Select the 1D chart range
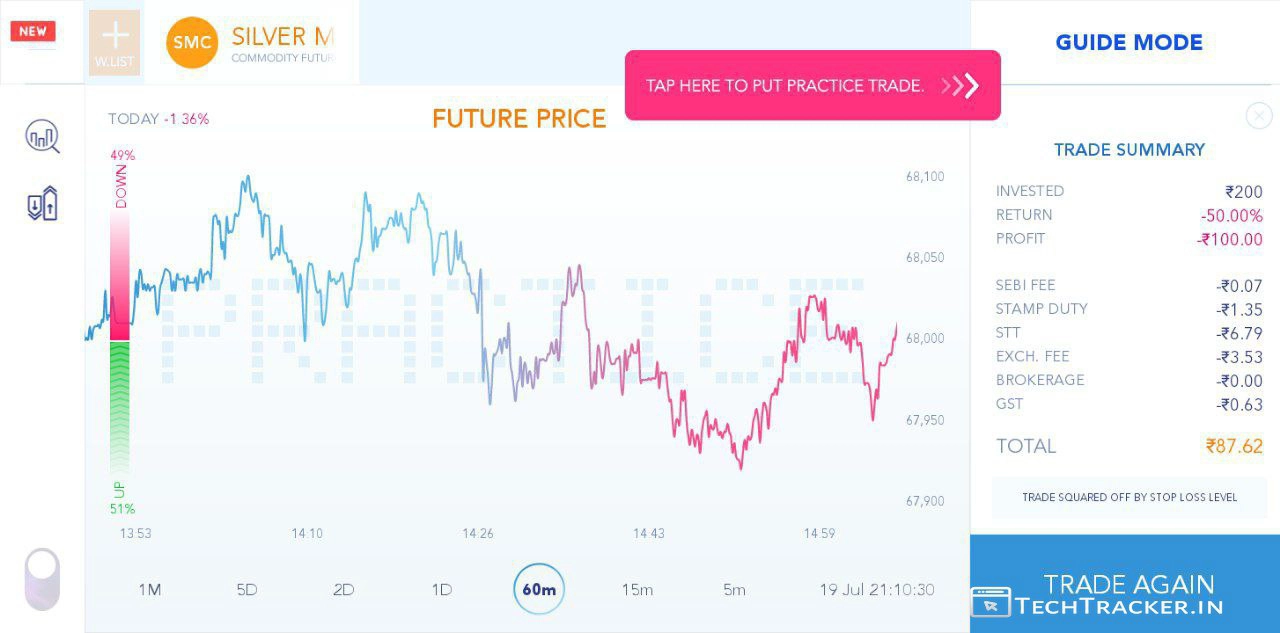Screen dimensions: 1280x633 point(441,589)
